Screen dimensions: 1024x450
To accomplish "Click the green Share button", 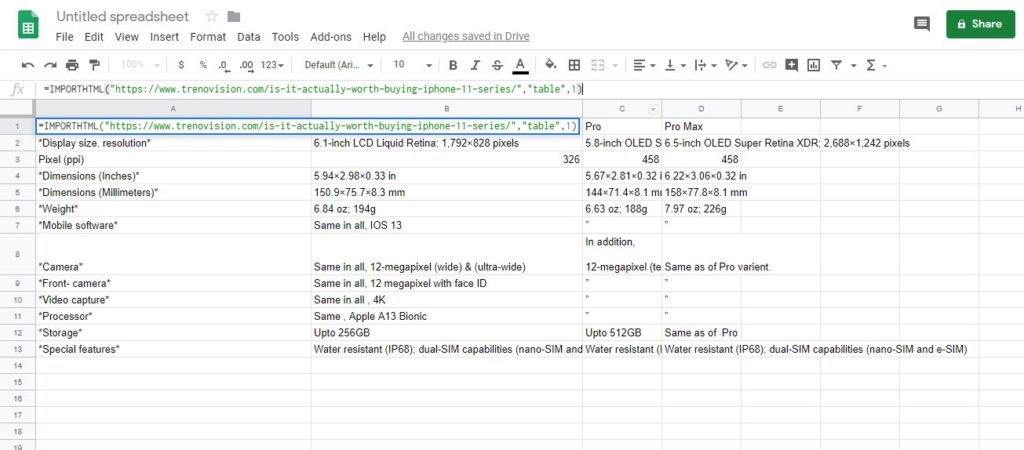I will pos(980,24).
